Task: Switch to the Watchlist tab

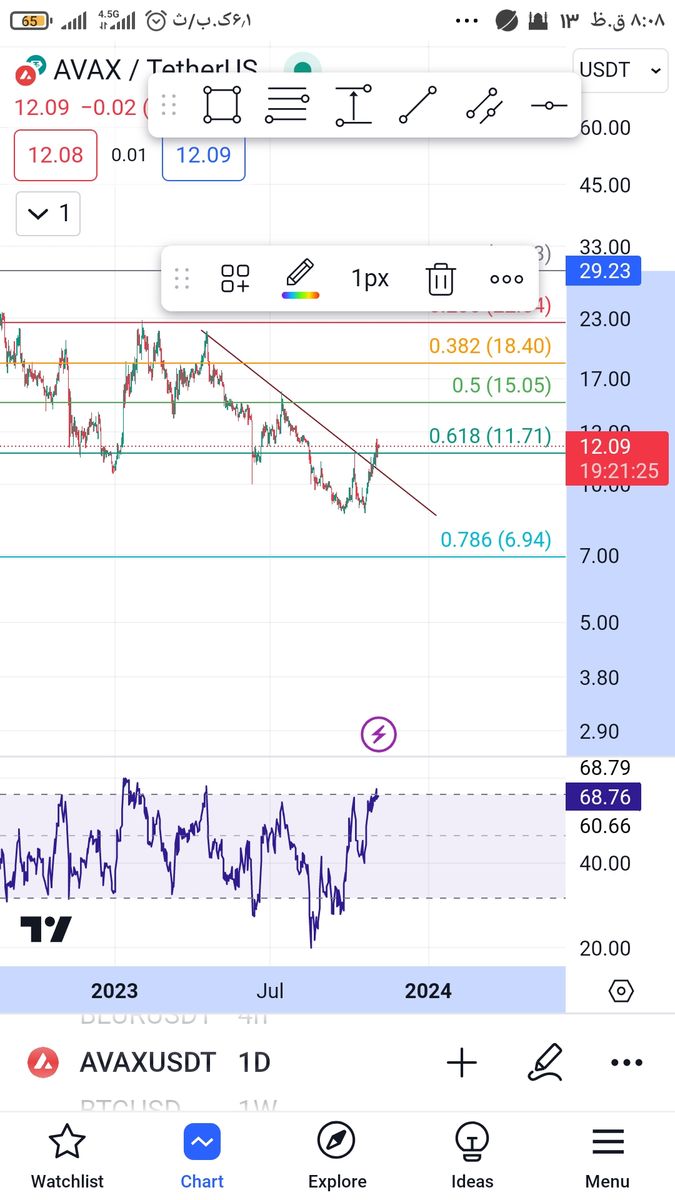Action: click(67, 1155)
